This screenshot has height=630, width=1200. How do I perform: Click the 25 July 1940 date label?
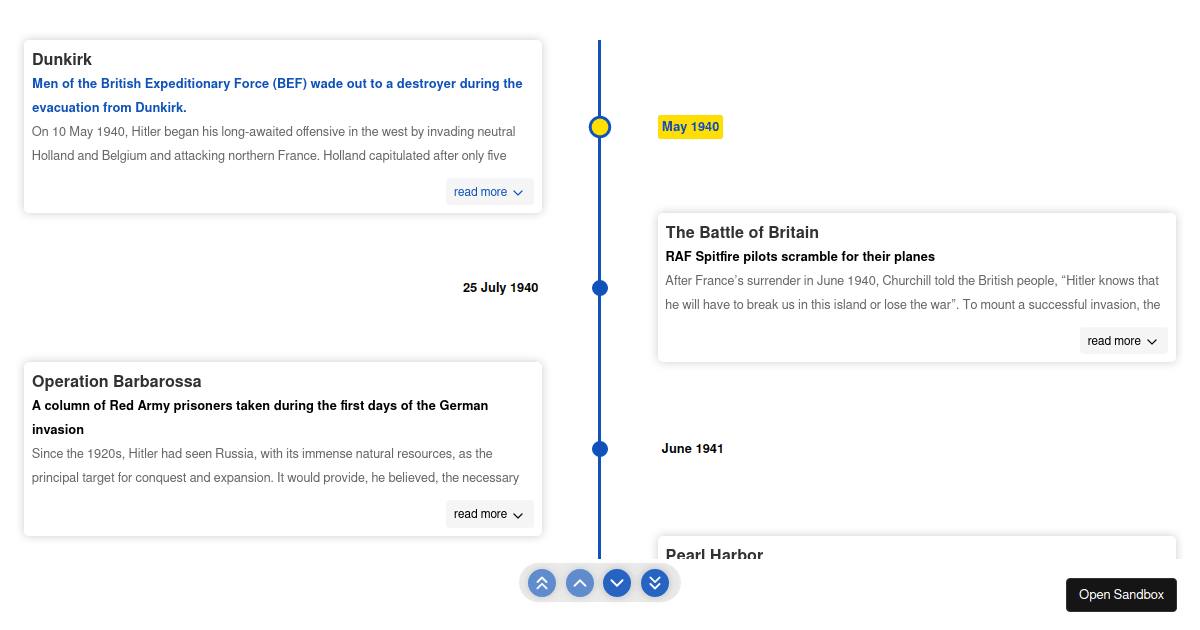pyautogui.click(x=500, y=288)
